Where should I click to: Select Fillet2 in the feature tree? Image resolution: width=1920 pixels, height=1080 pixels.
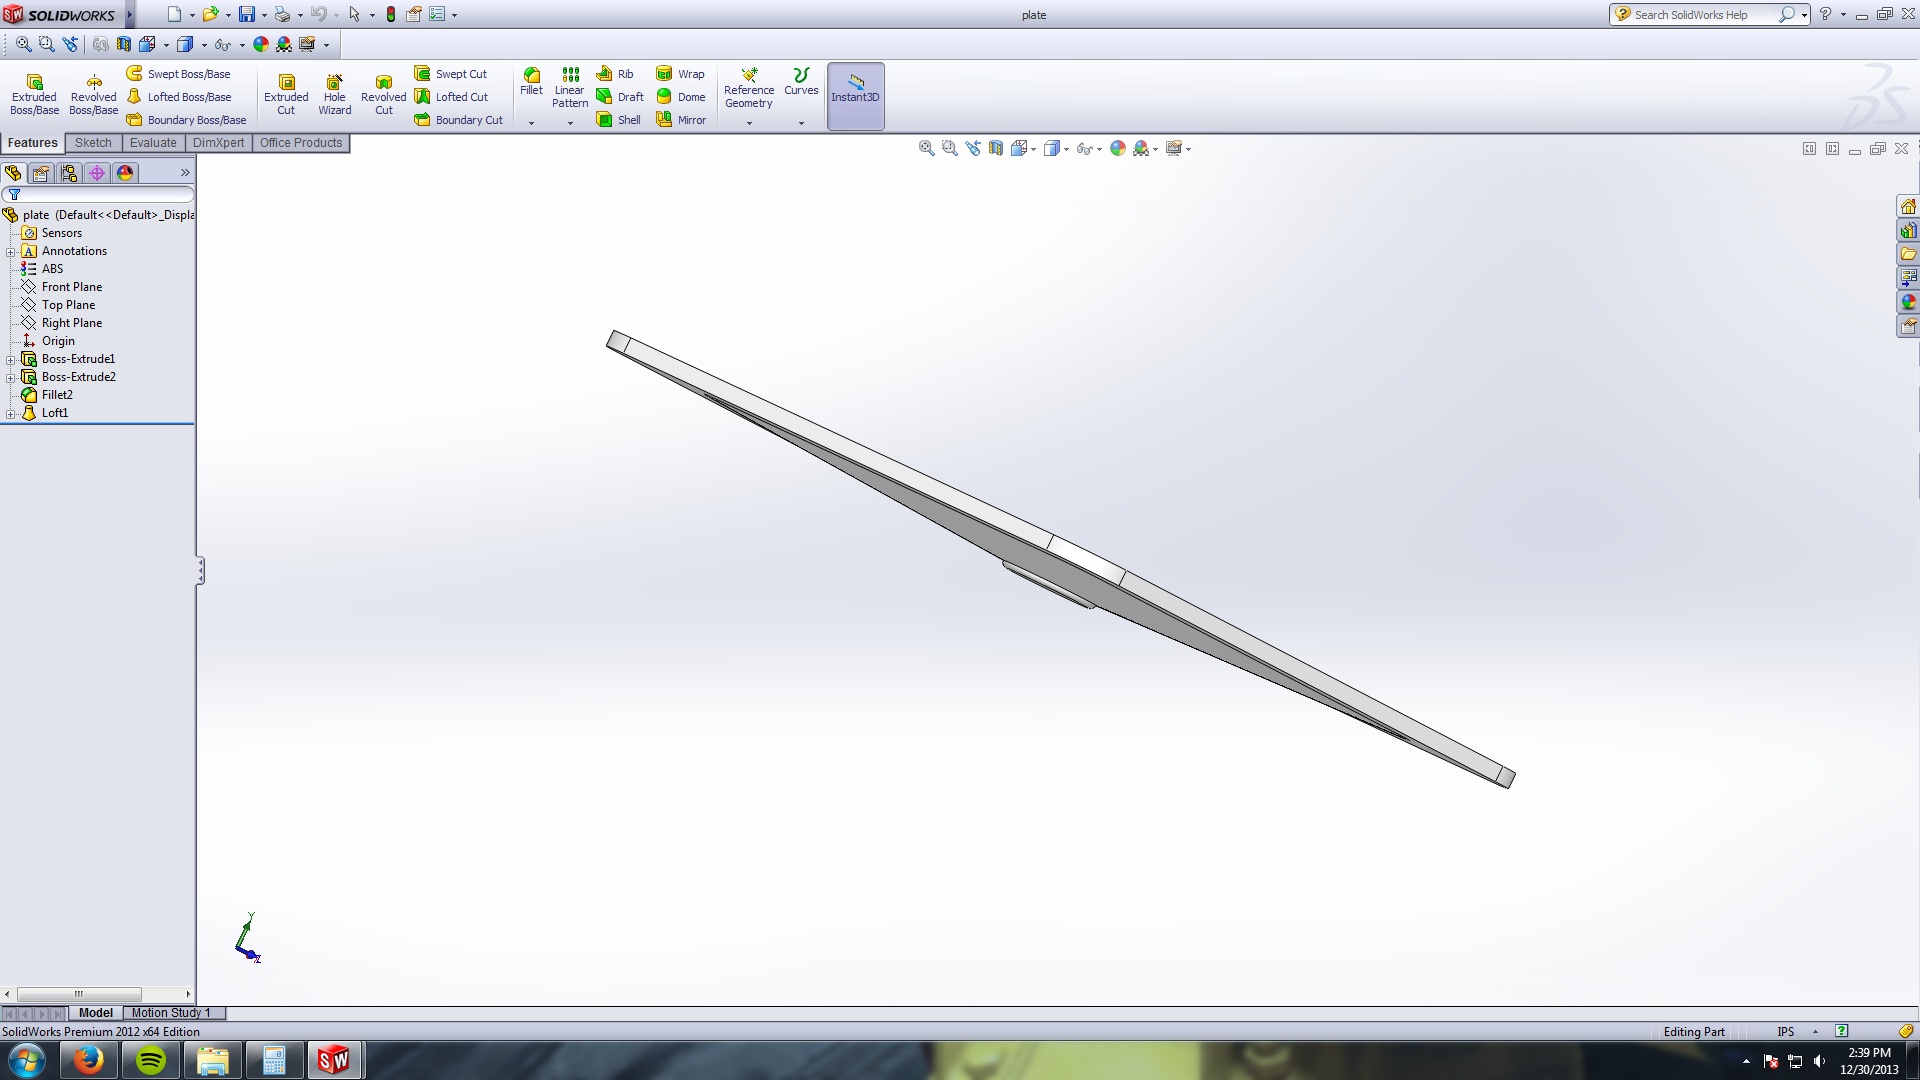pyautogui.click(x=57, y=395)
